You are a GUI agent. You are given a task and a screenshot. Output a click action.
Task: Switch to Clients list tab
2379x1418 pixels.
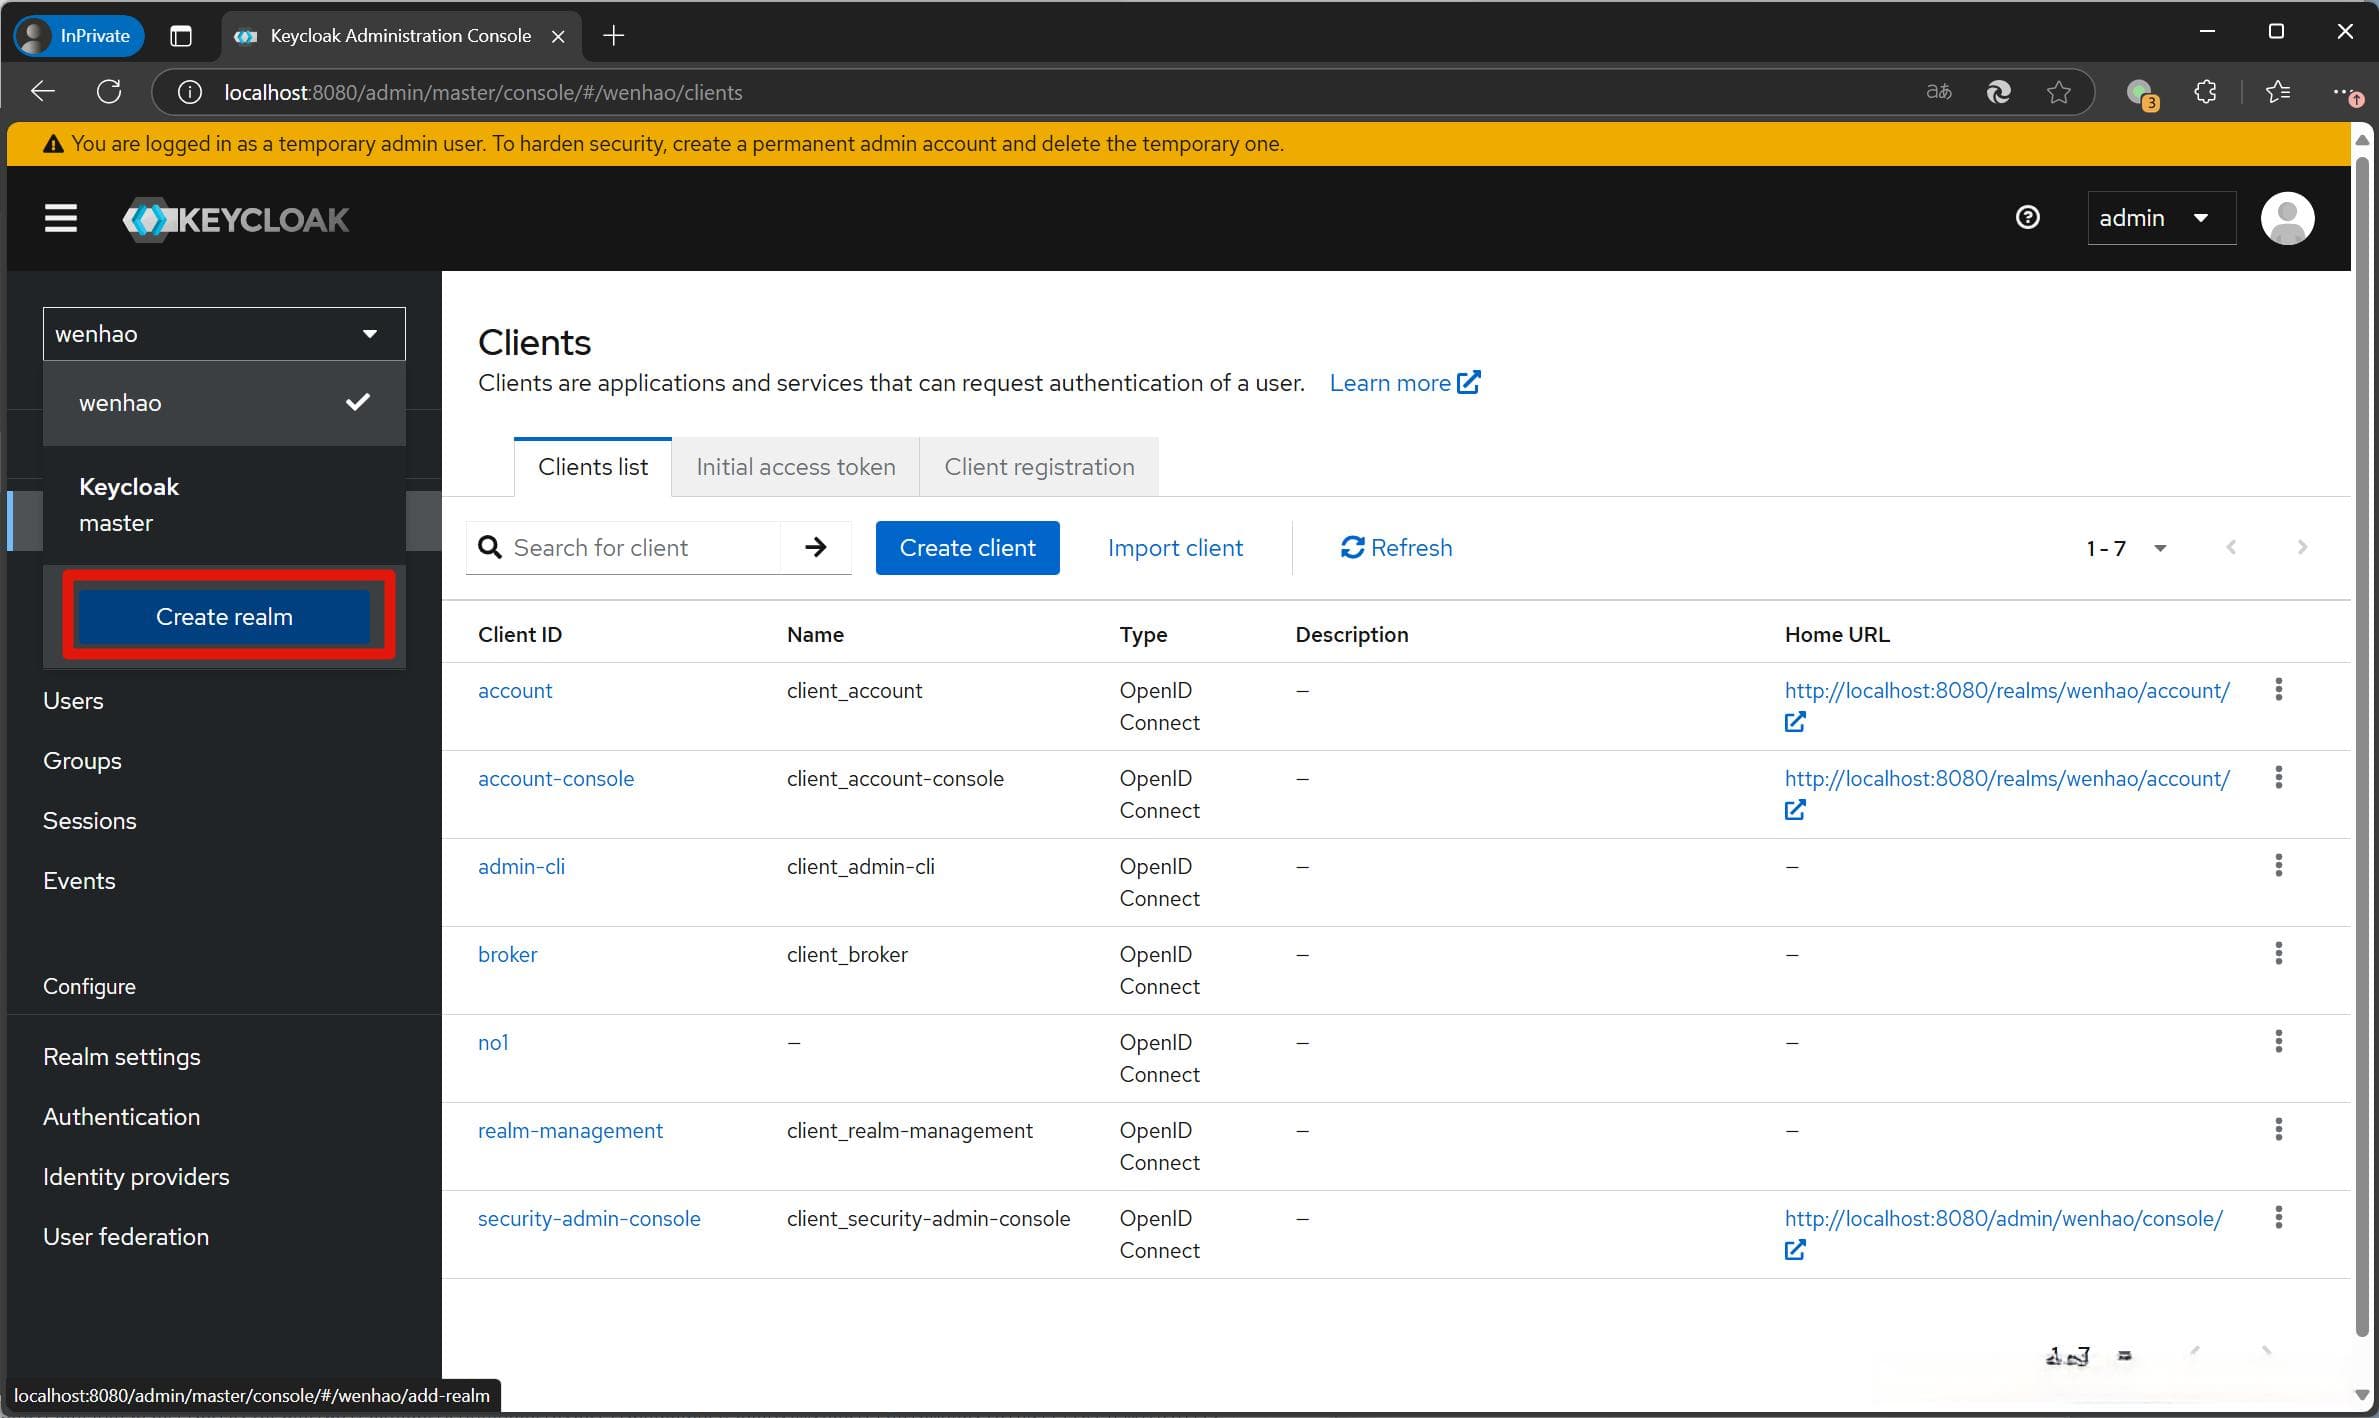pos(593,466)
